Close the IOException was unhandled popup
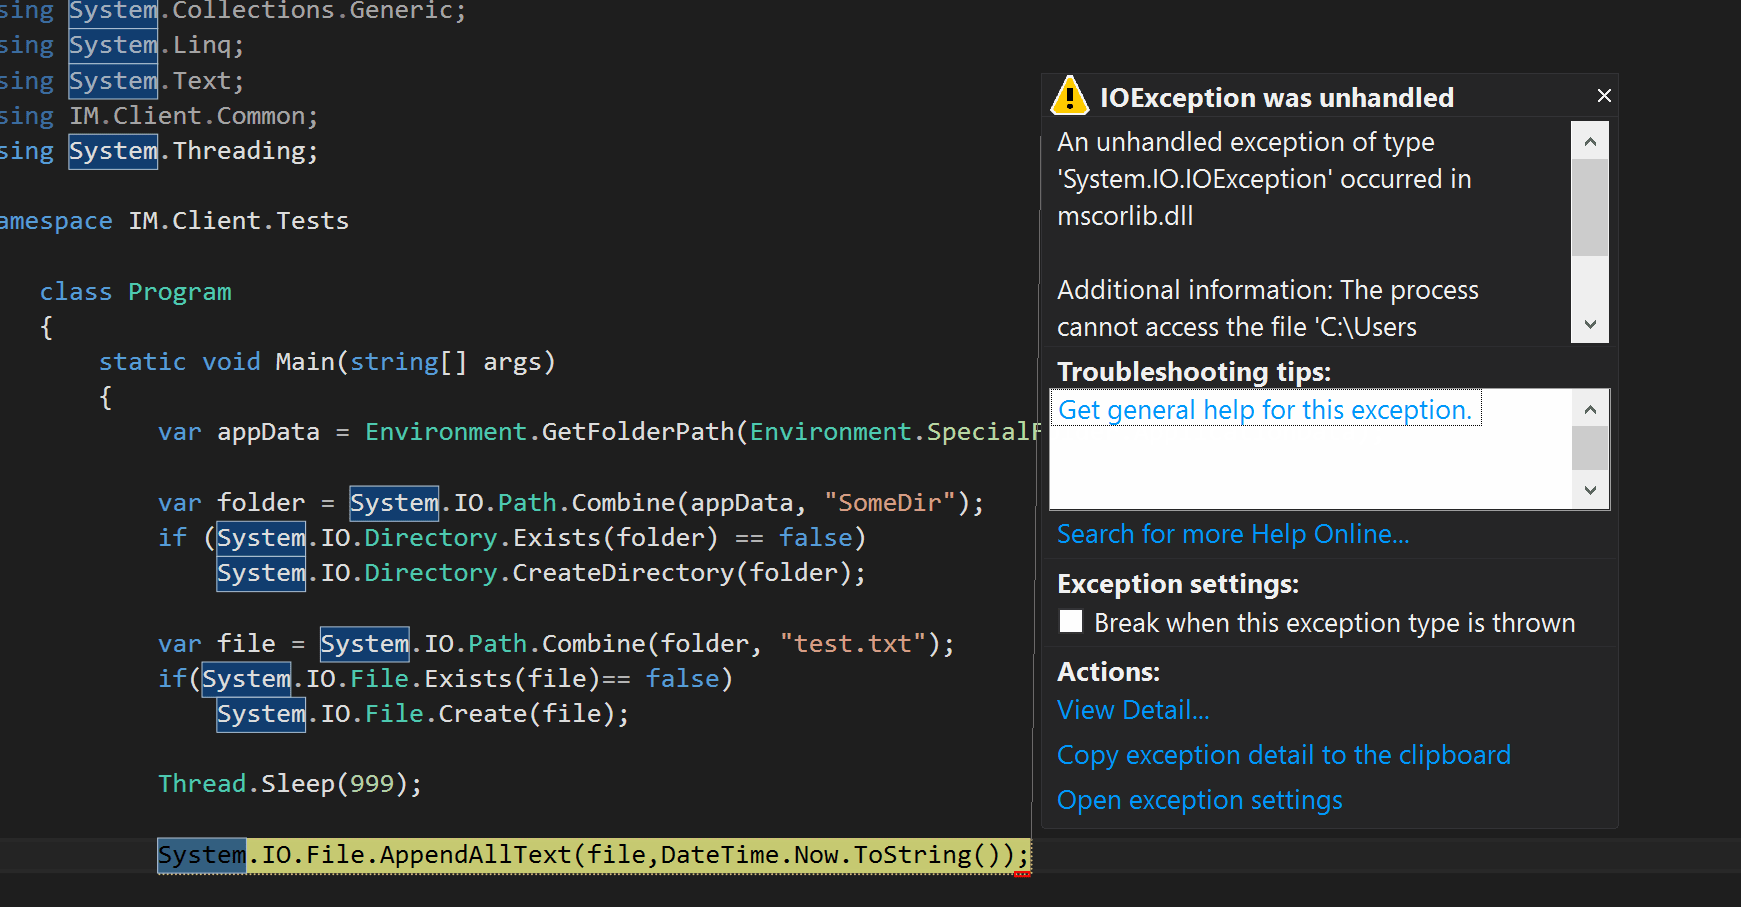This screenshot has height=907, width=1741. tap(1604, 95)
